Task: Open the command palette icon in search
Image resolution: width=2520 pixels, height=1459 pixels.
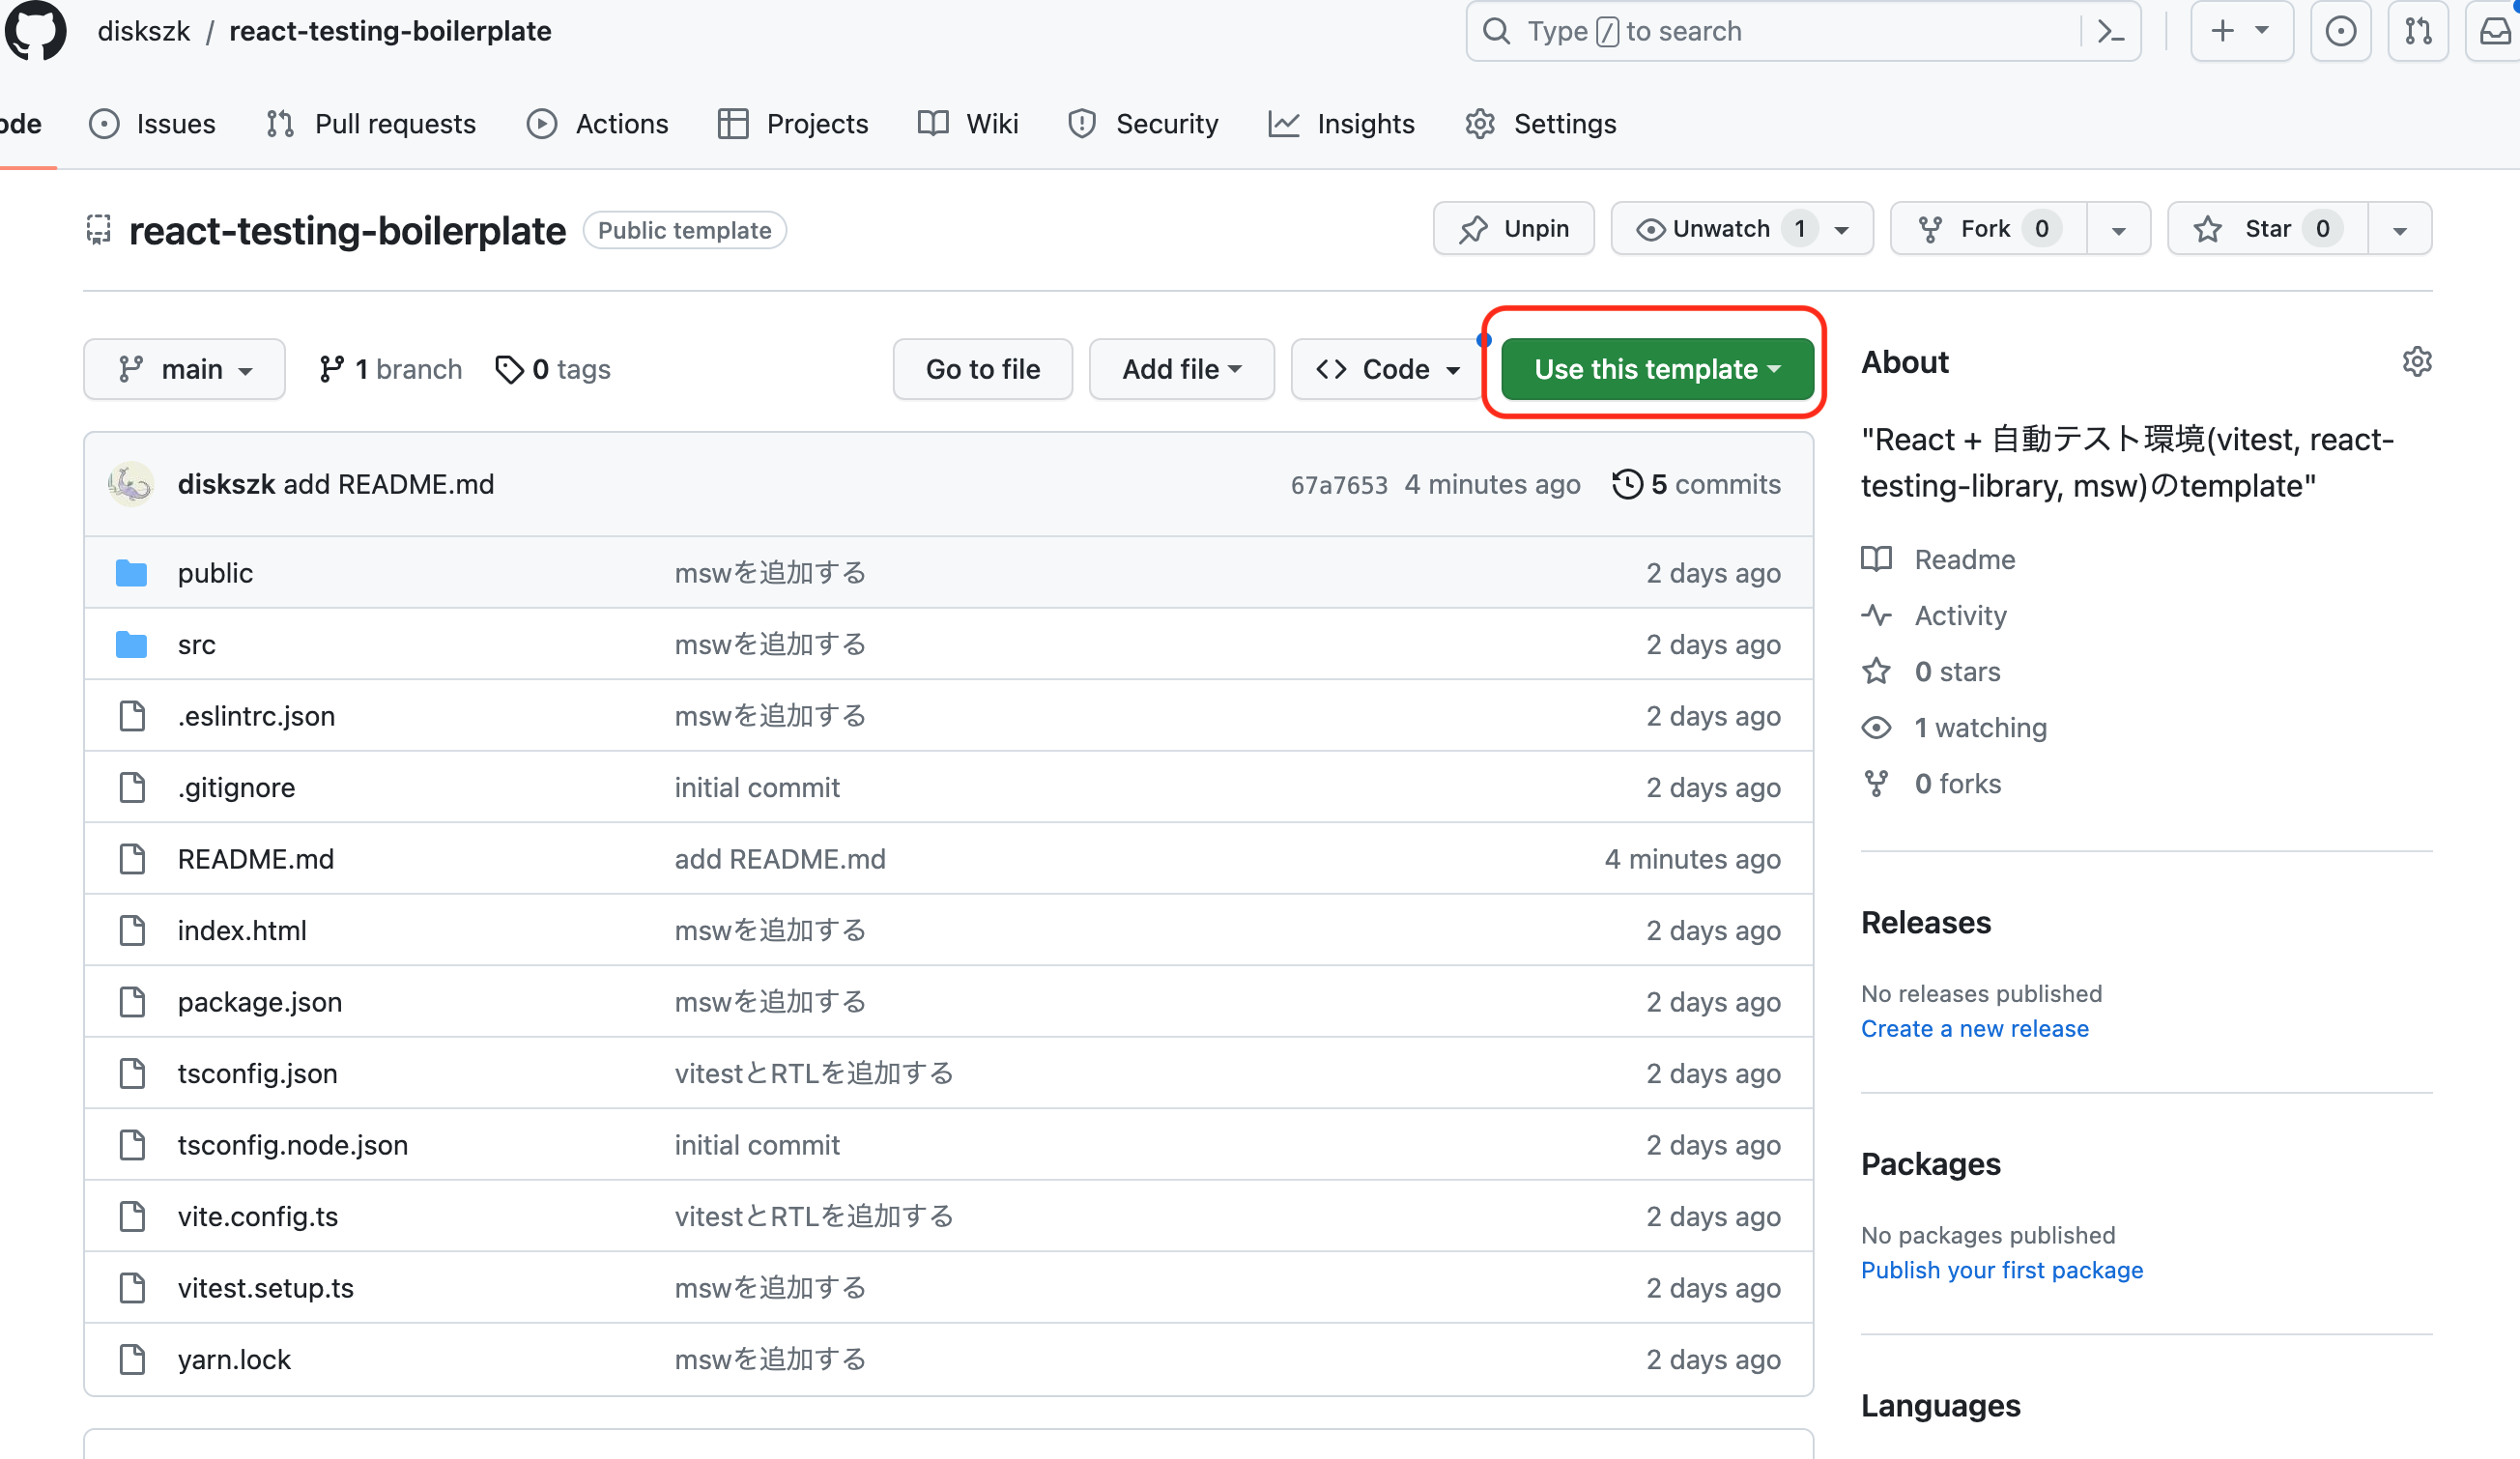Action: tap(2110, 32)
